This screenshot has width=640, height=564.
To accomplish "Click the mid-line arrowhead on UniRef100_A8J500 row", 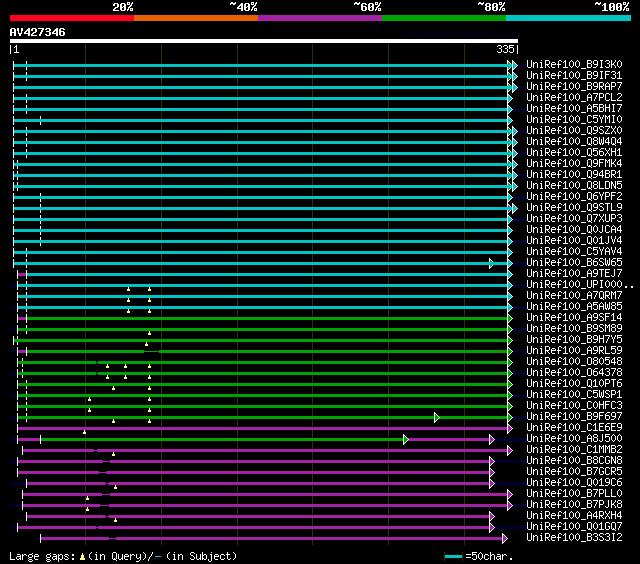I will (406, 439).
